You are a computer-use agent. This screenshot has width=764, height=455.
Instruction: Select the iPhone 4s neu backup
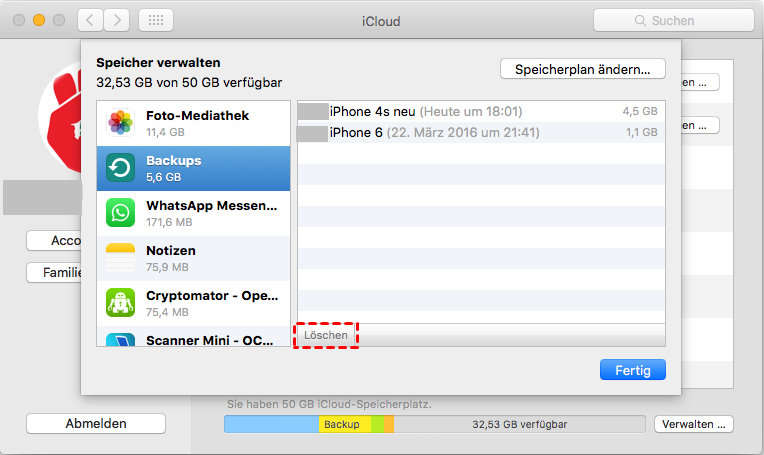point(480,111)
